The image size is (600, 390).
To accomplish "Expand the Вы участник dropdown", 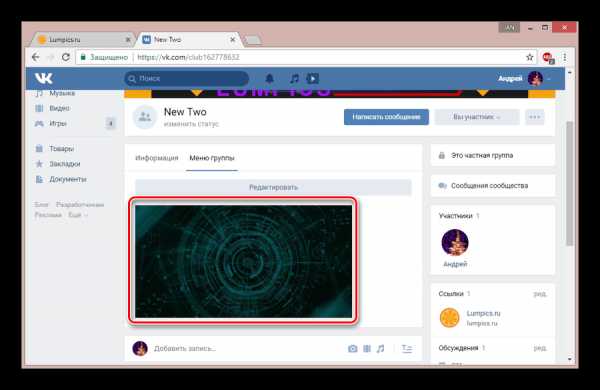I will coord(477,117).
